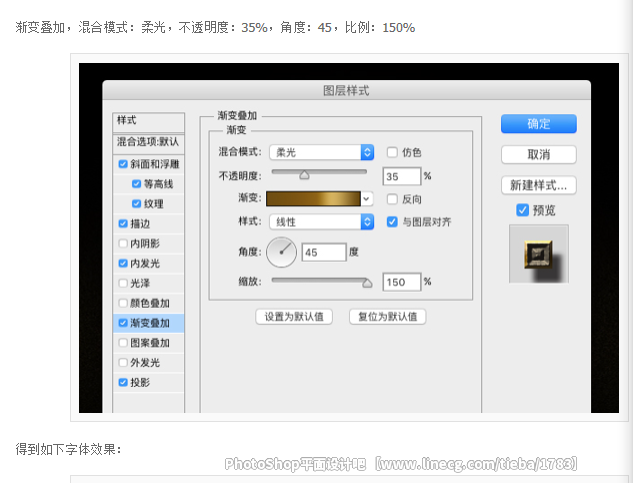Click the 不透明度 slider handle
Screen dimensions: 633x483
(x=304, y=175)
